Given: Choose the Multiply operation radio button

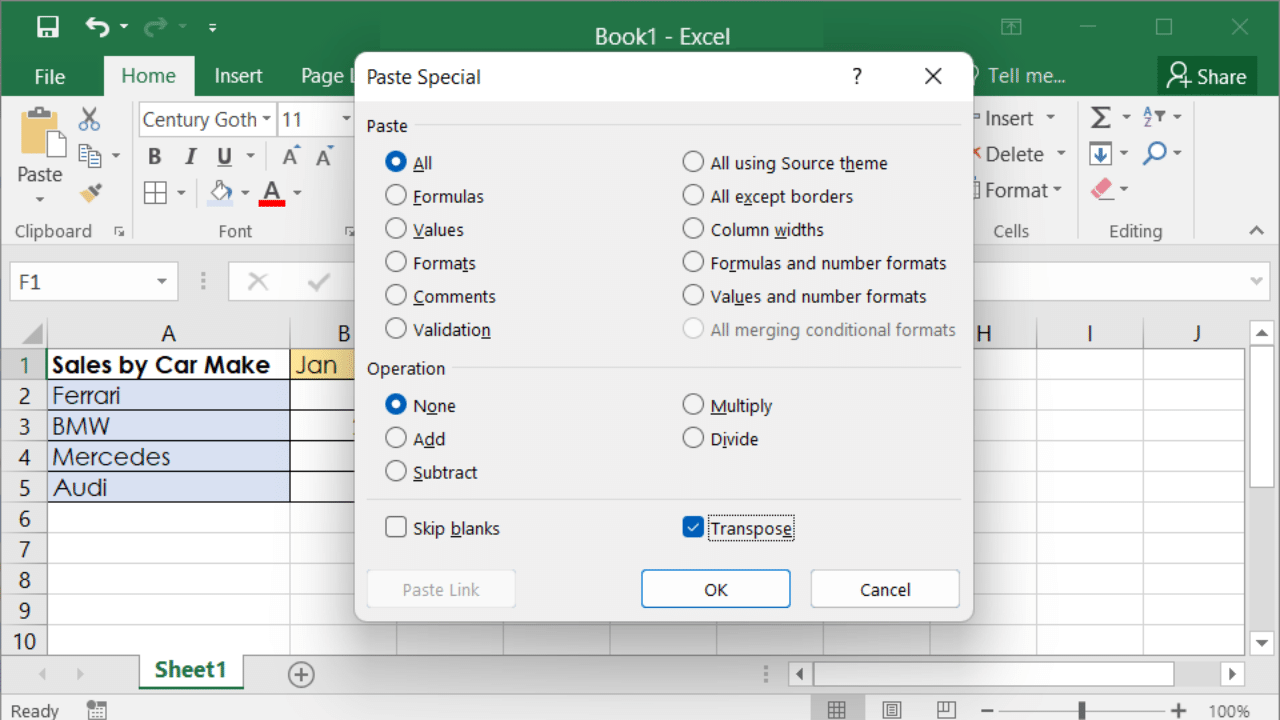Looking at the screenshot, I should tap(693, 405).
